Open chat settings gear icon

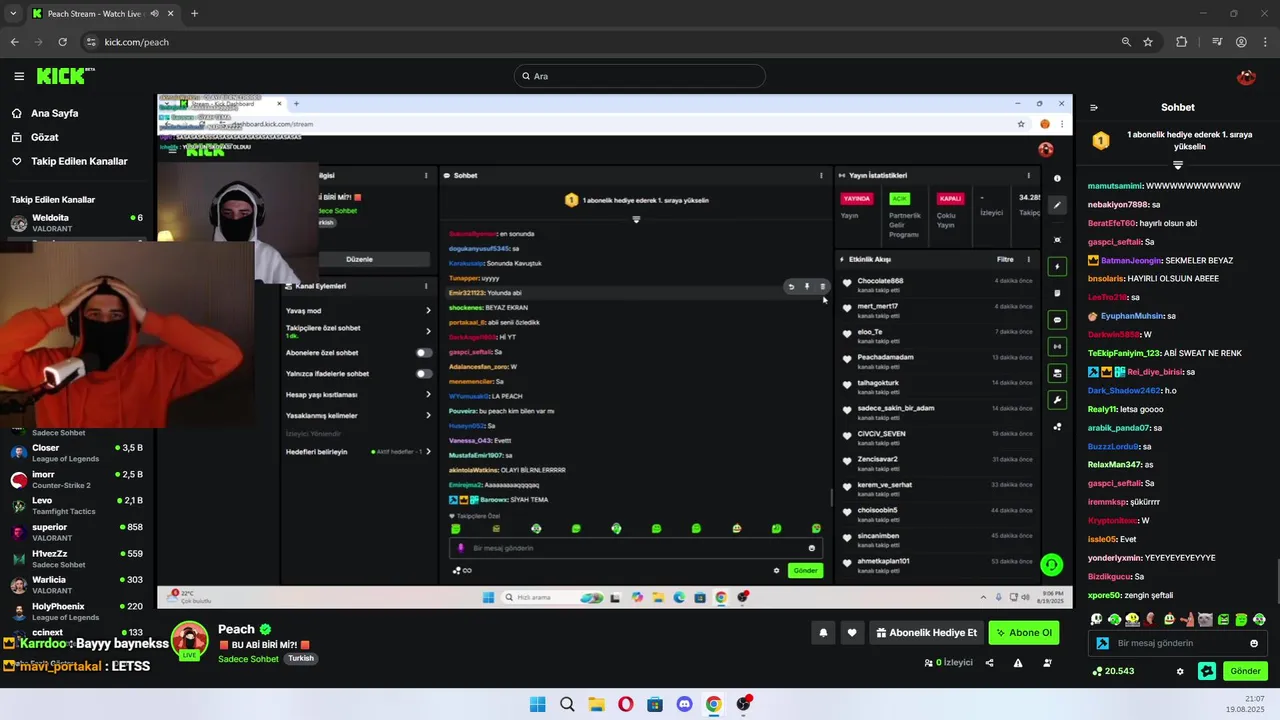1180,671
